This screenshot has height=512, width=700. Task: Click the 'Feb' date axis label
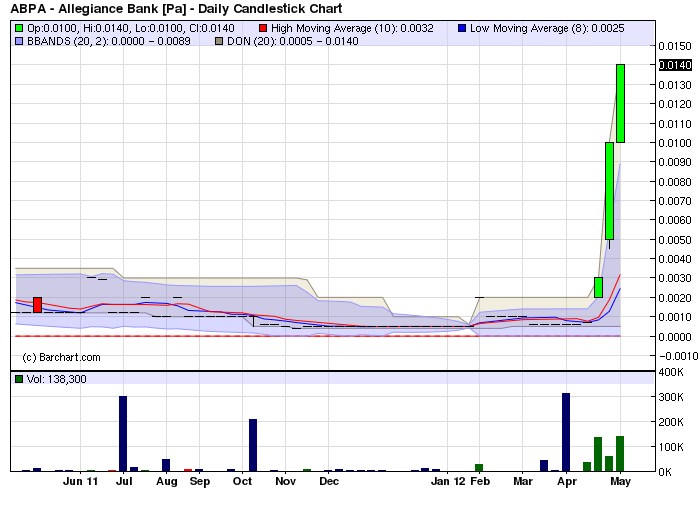coord(480,482)
